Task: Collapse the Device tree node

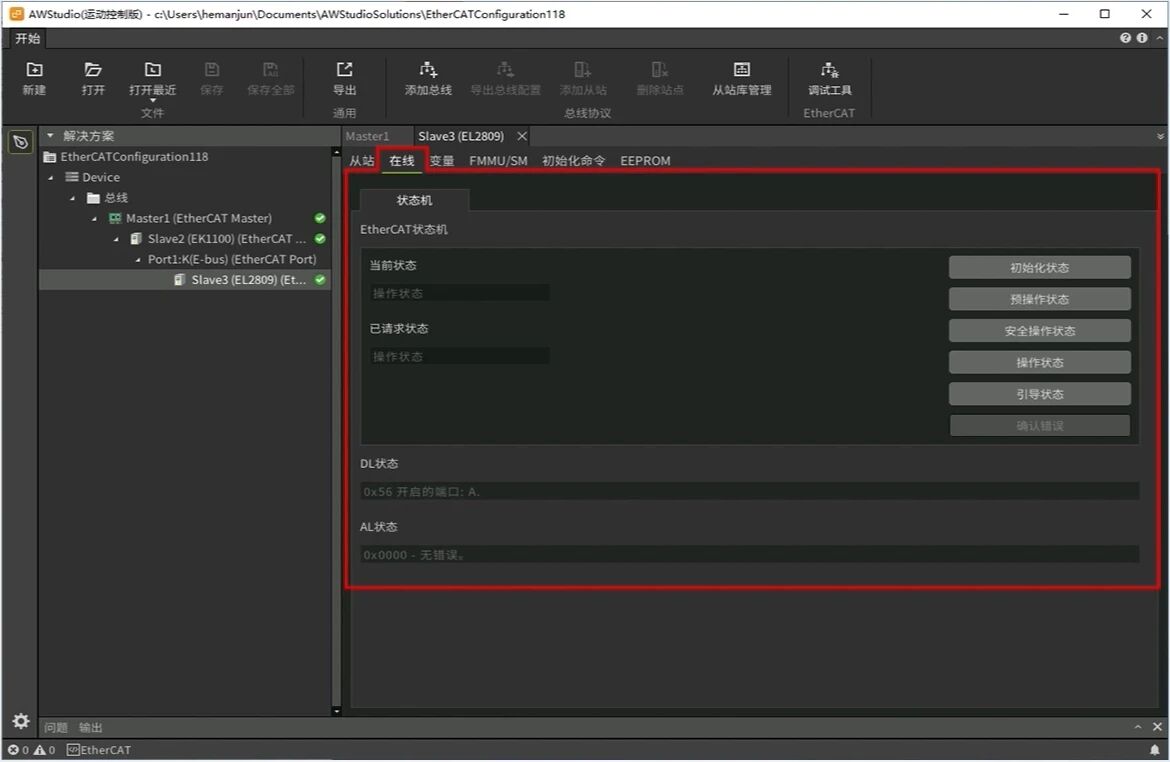Action: tap(51, 177)
